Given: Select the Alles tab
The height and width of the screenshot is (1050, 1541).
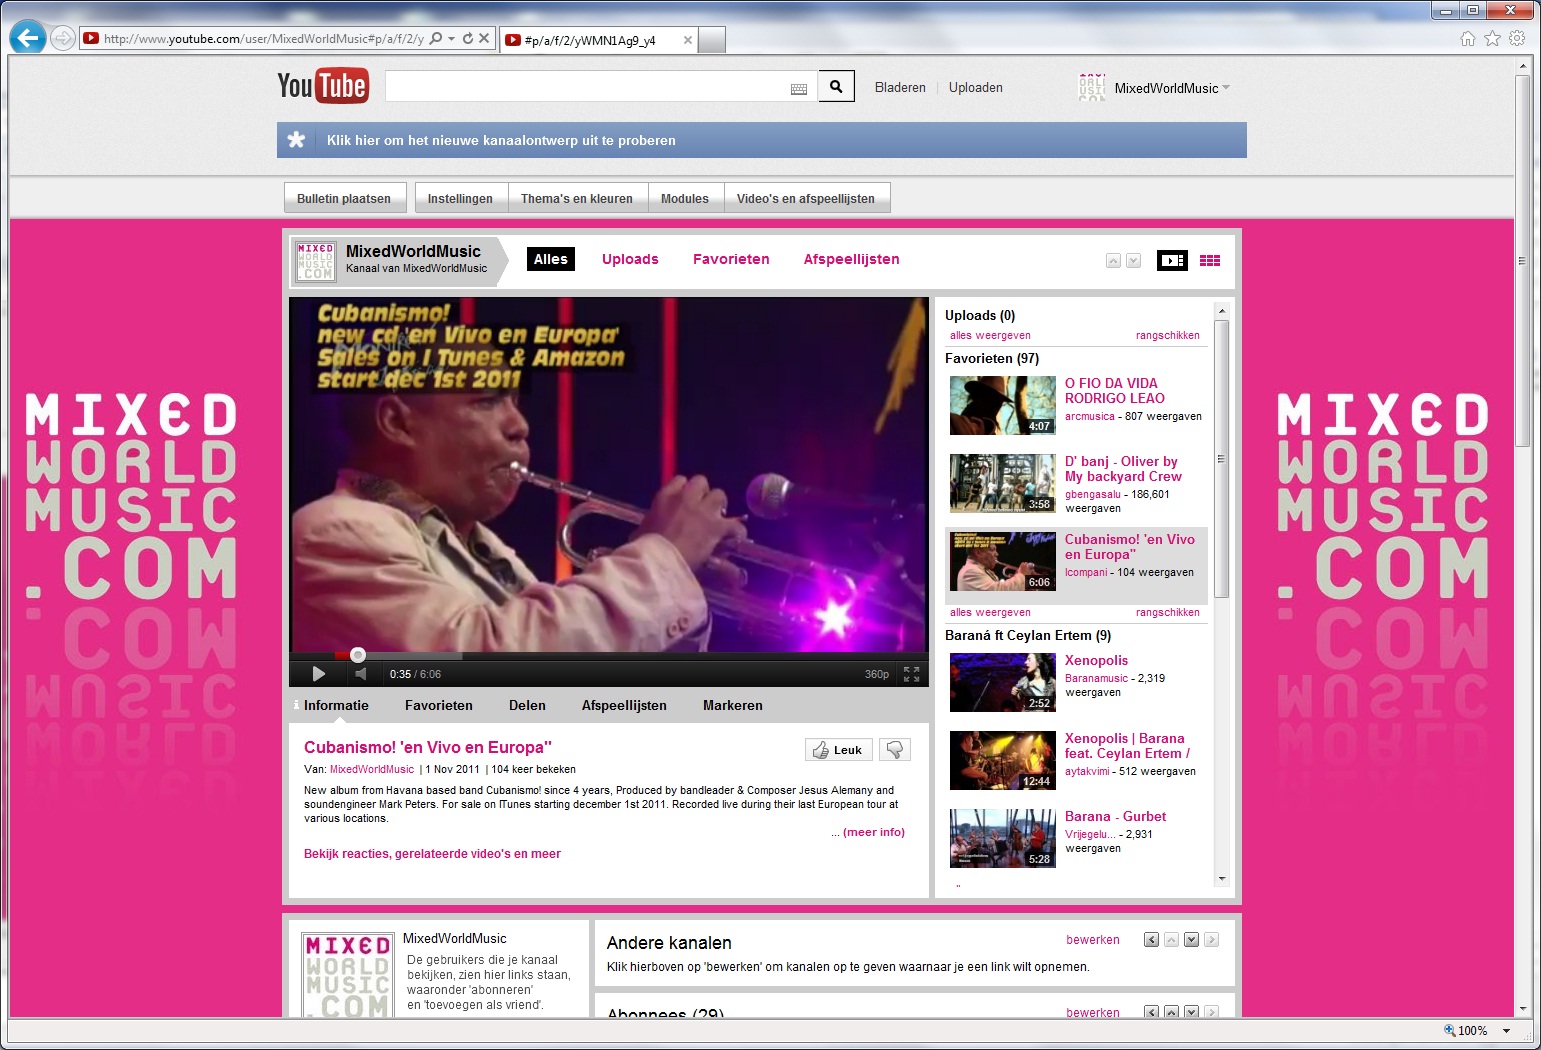Looking at the screenshot, I should pyautogui.click(x=550, y=259).
